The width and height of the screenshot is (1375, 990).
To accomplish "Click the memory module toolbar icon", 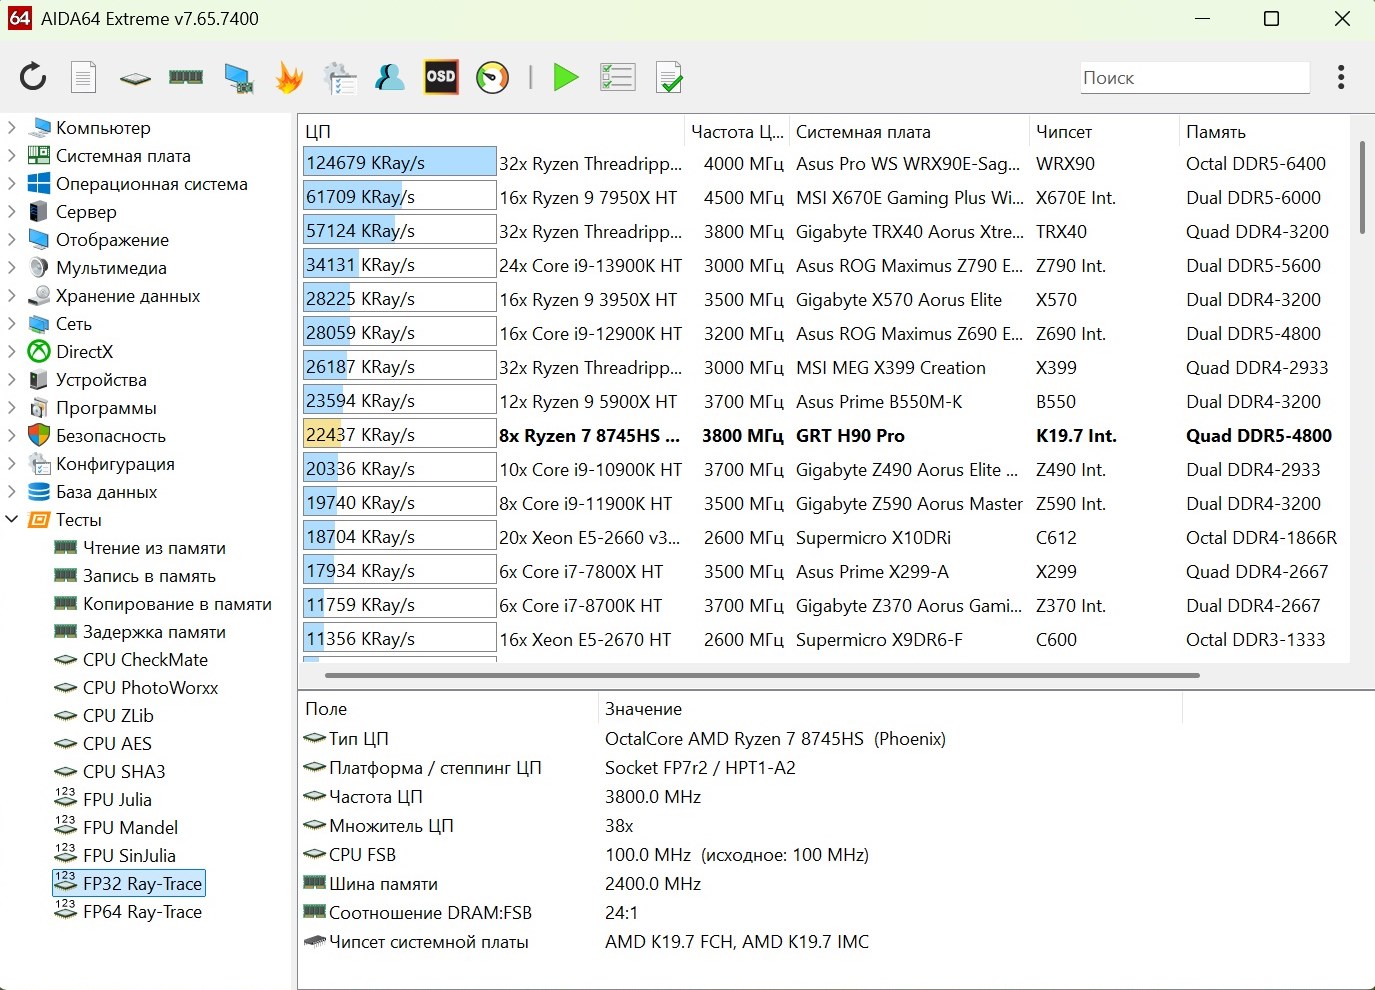I will pyautogui.click(x=186, y=77).
